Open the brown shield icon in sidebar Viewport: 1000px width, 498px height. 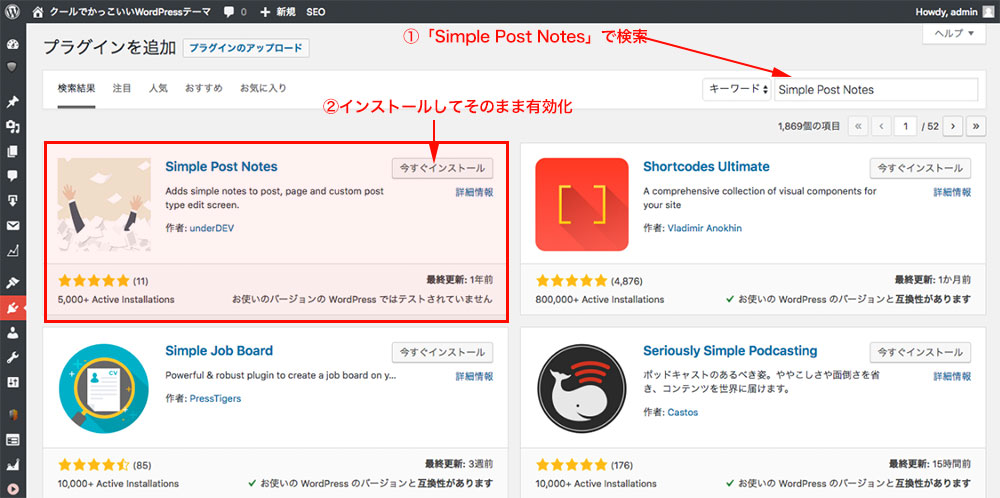[12, 414]
